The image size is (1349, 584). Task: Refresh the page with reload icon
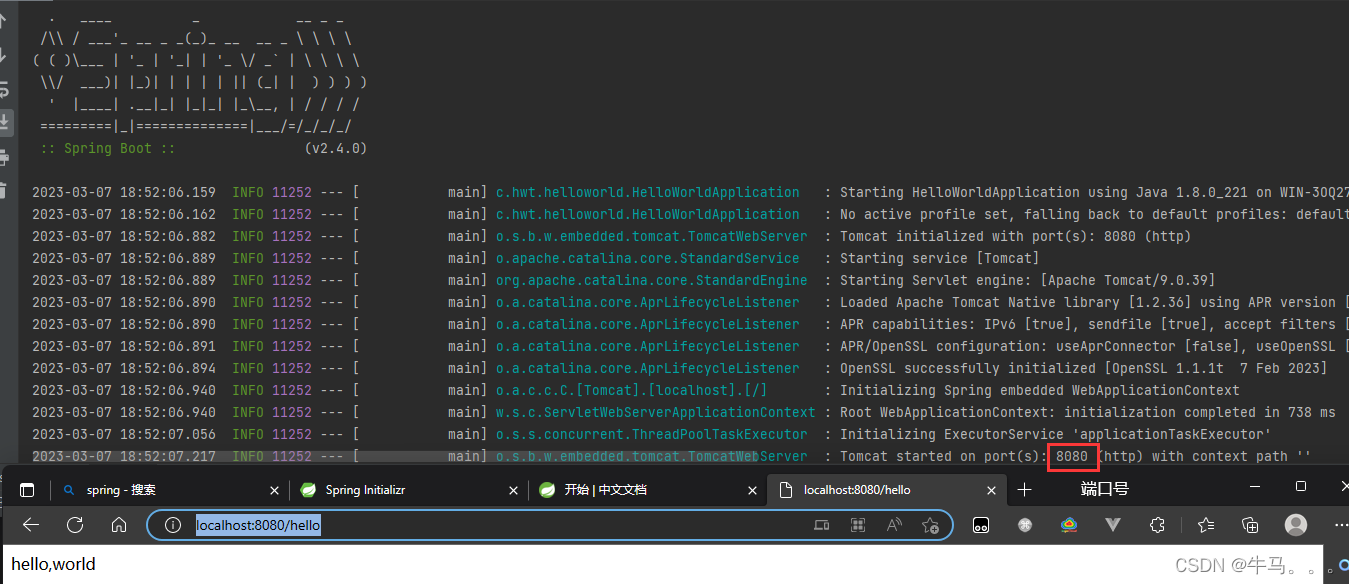(75, 525)
